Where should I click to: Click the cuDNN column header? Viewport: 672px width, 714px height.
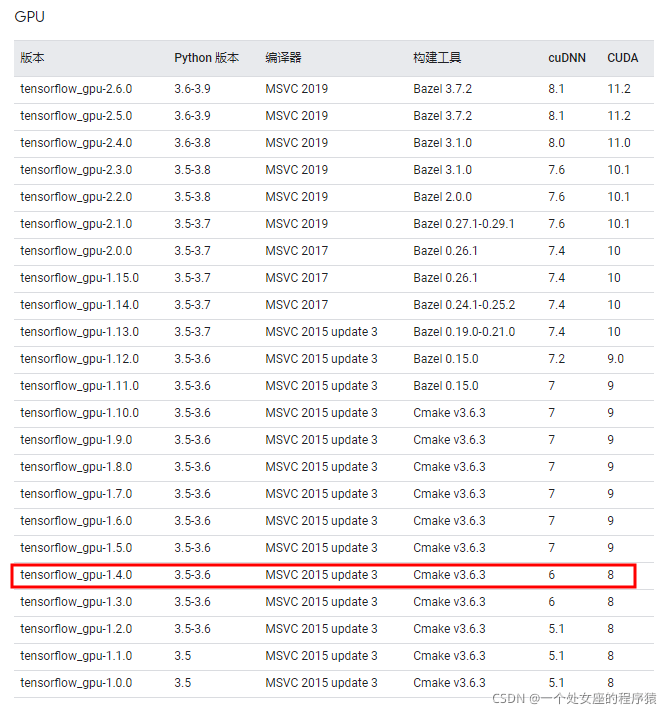pos(567,58)
